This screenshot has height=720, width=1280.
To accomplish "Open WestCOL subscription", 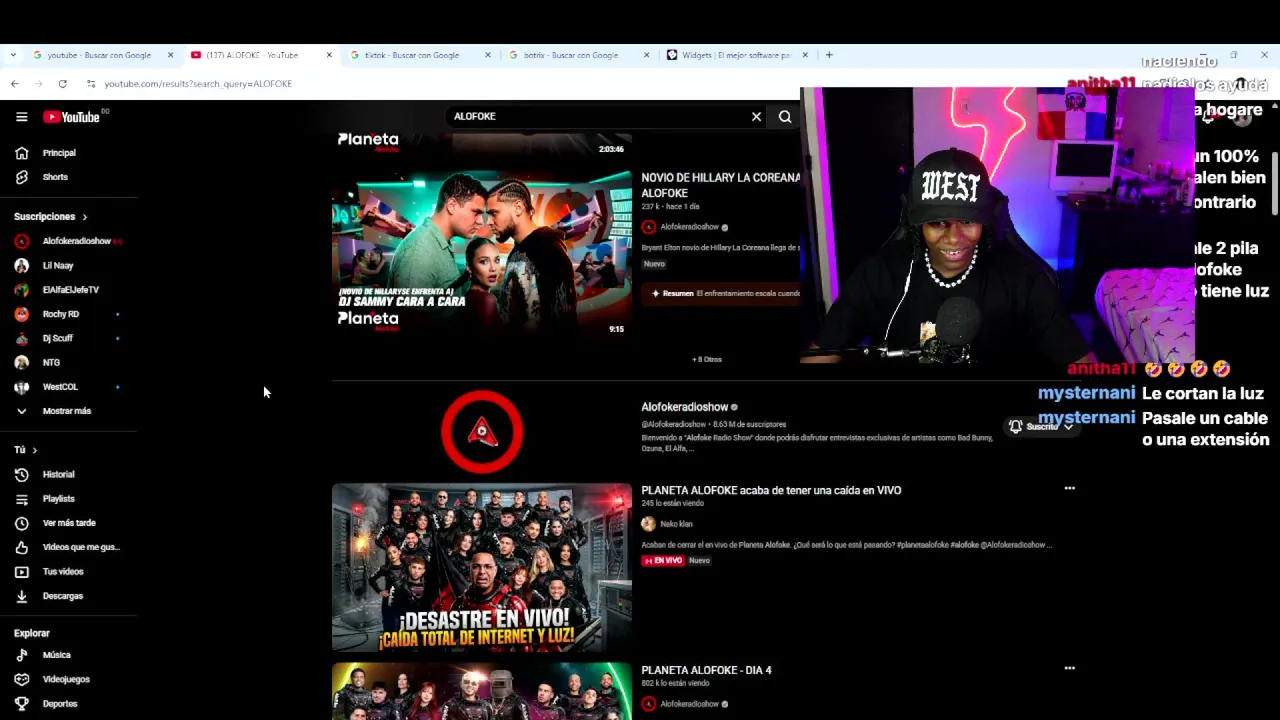I will [x=60, y=387].
